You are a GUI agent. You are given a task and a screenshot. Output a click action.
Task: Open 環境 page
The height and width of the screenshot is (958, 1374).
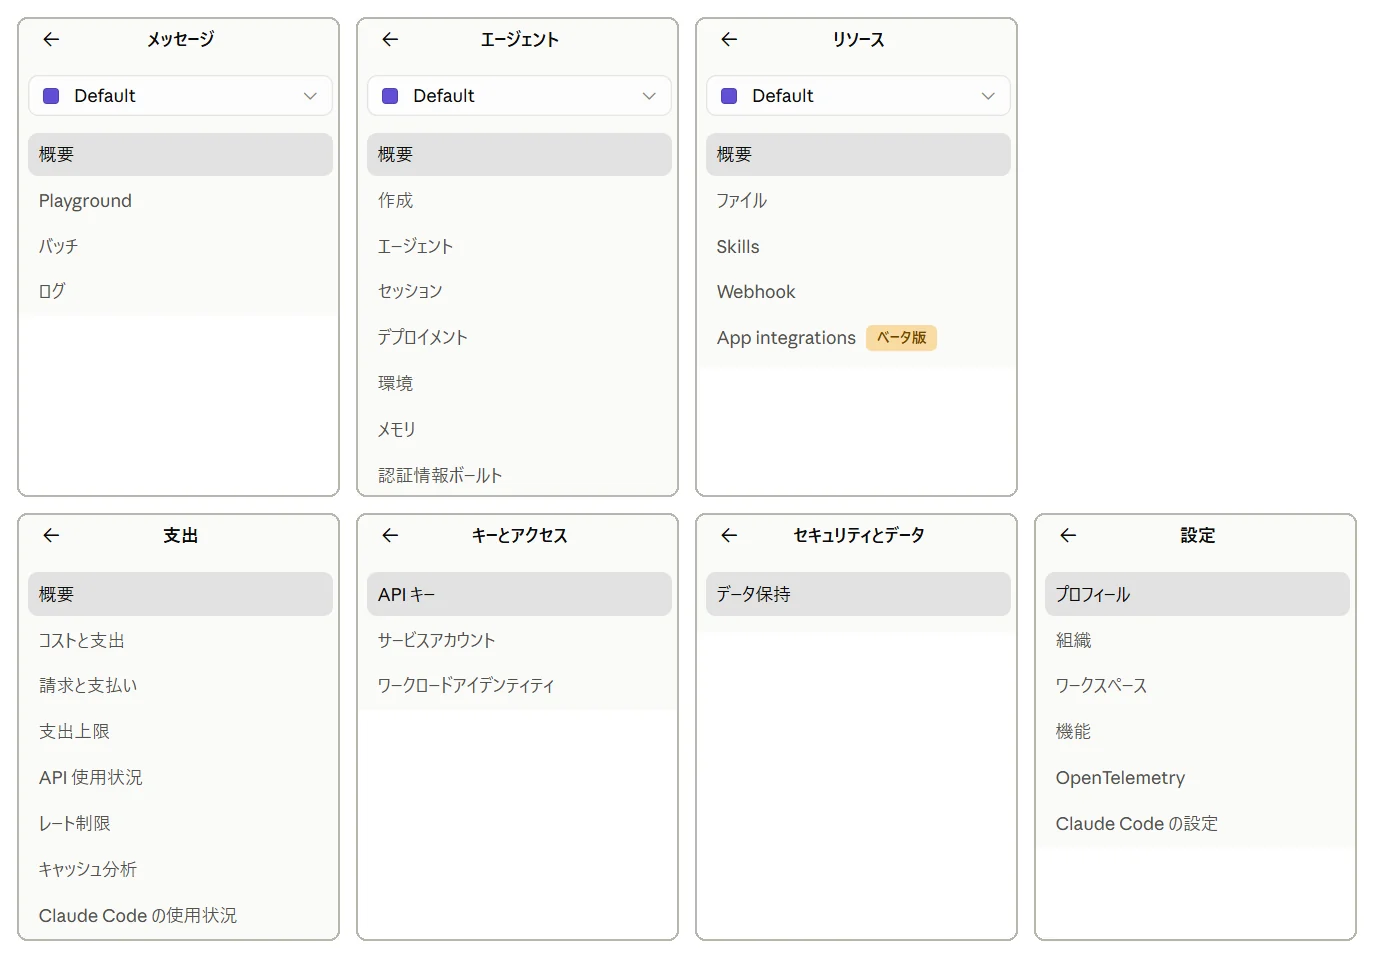(519, 383)
